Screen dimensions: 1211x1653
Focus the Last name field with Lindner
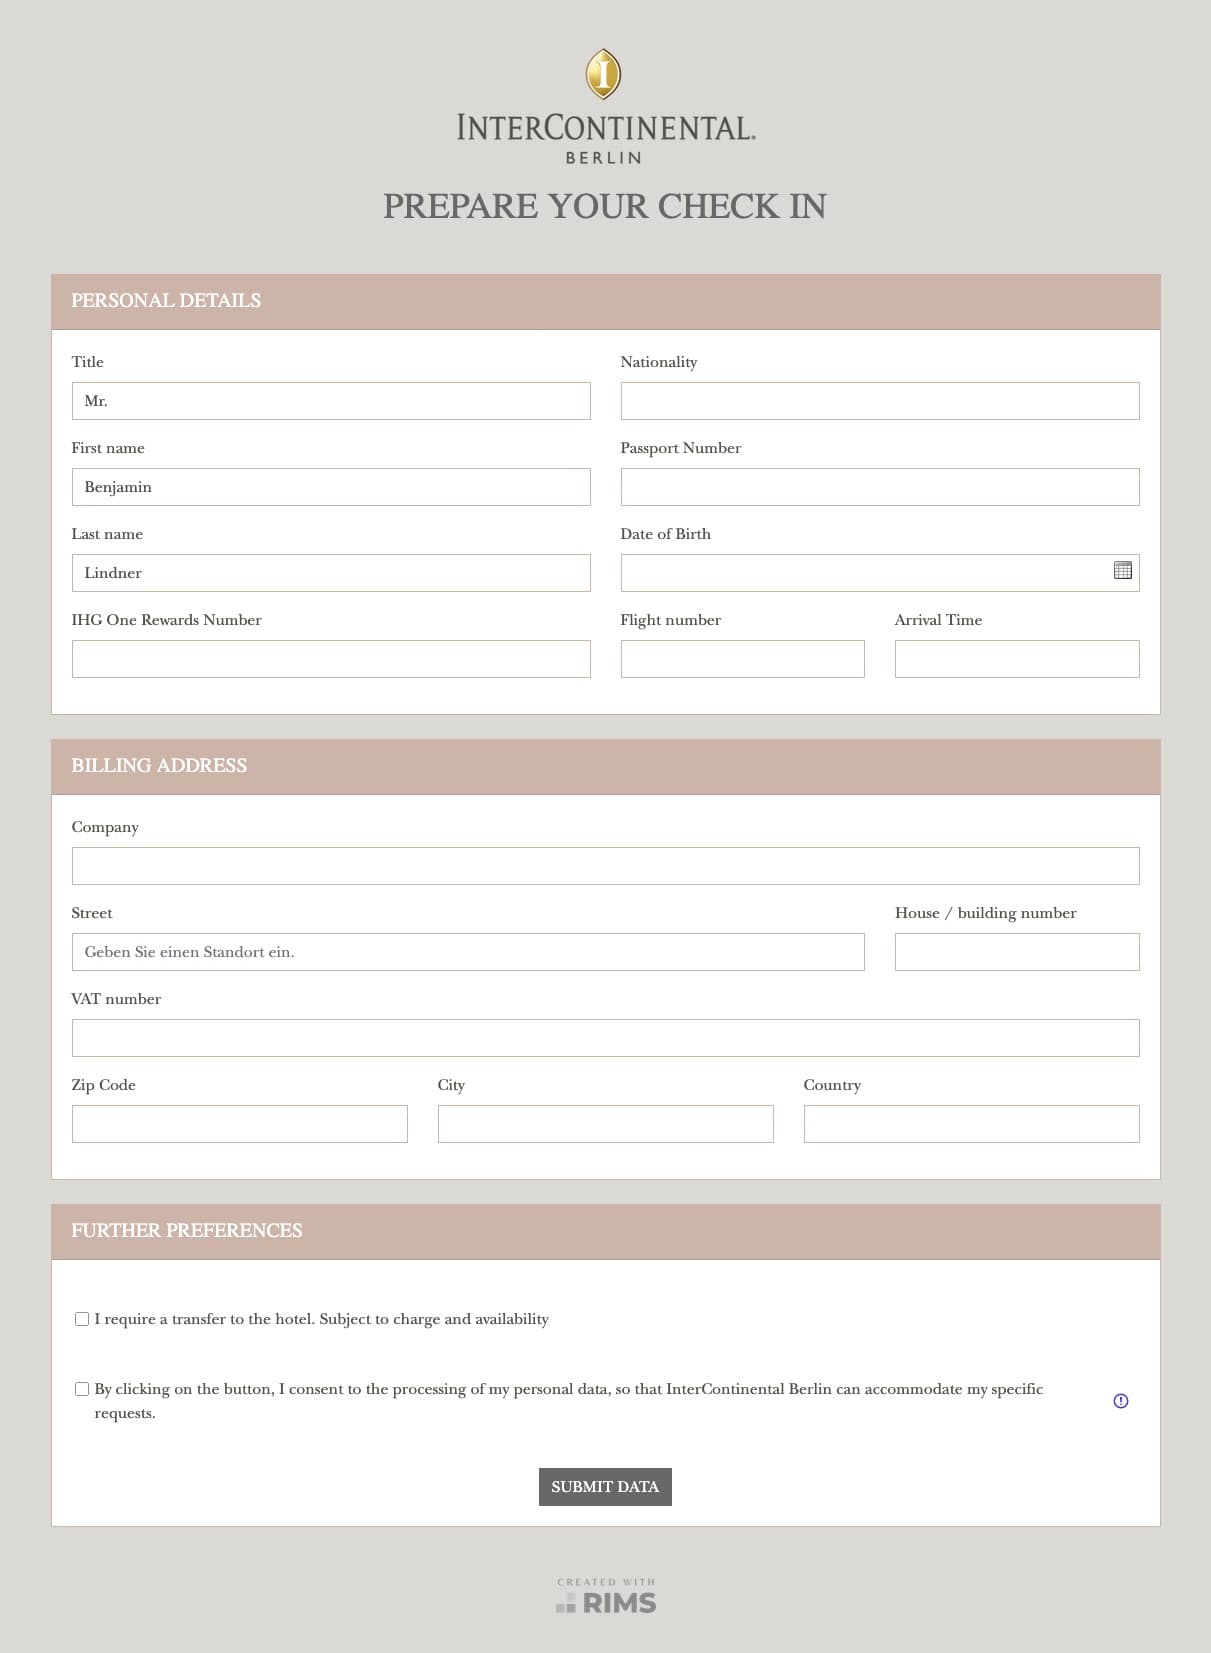pyautogui.click(x=331, y=573)
